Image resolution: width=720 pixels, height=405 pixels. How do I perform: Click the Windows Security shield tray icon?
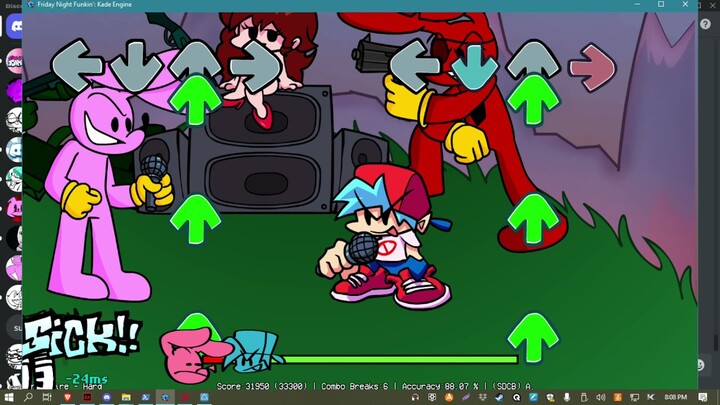tap(550, 397)
